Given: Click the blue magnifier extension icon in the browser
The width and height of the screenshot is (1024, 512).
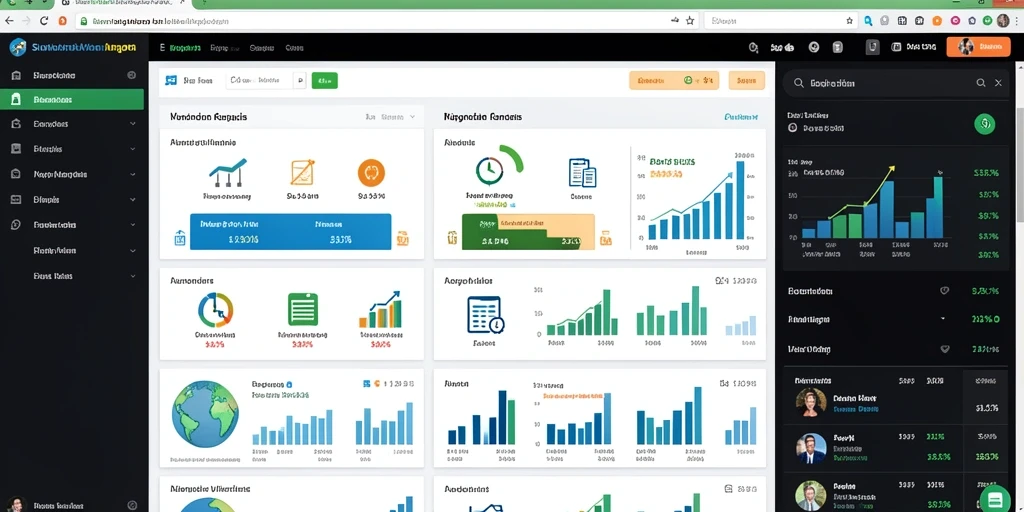Looking at the screenshot, I should point(867,21).
